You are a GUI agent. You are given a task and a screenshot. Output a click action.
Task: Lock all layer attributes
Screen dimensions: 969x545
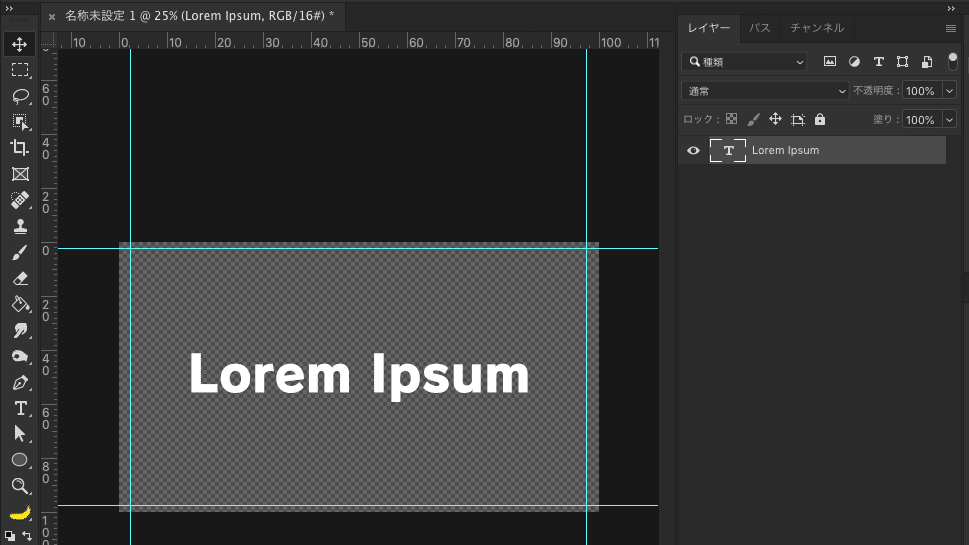[819, 119]
